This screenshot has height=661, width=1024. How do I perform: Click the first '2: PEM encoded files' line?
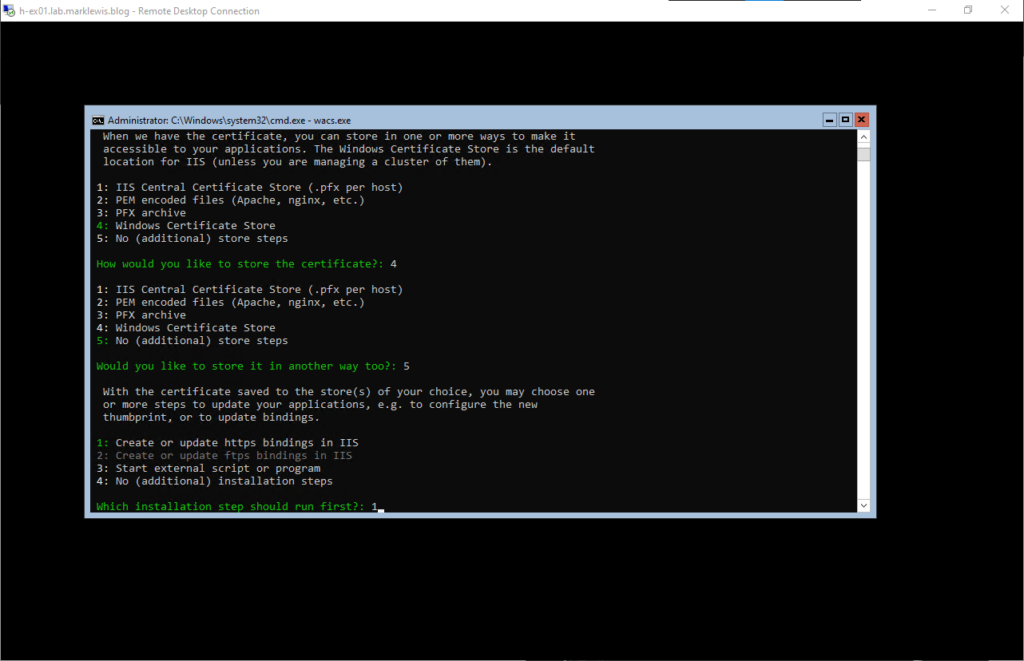pos(231,201)
